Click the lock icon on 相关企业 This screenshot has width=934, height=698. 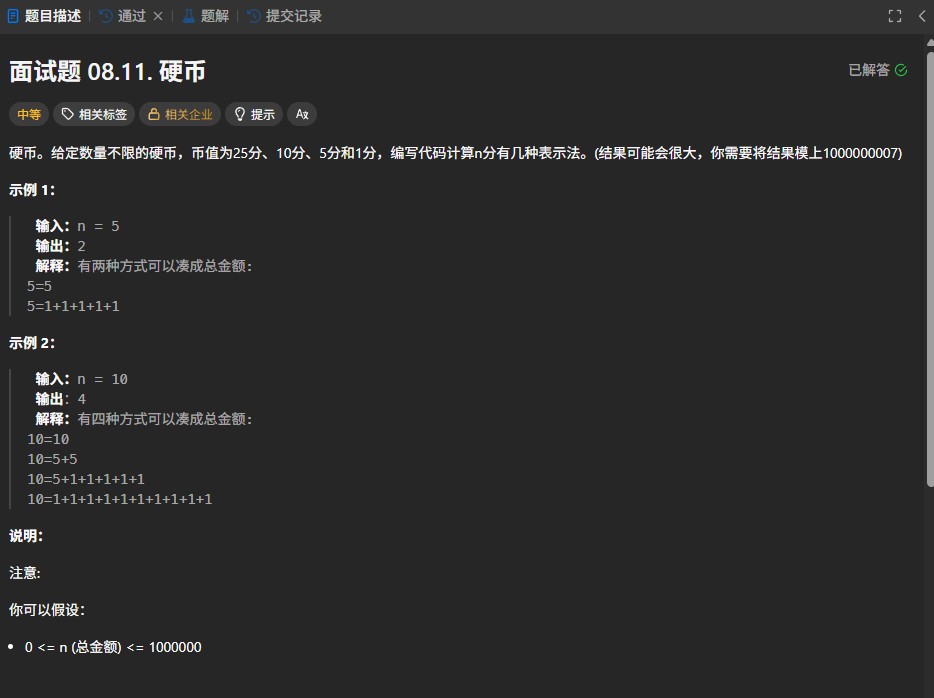coord(154,114)
